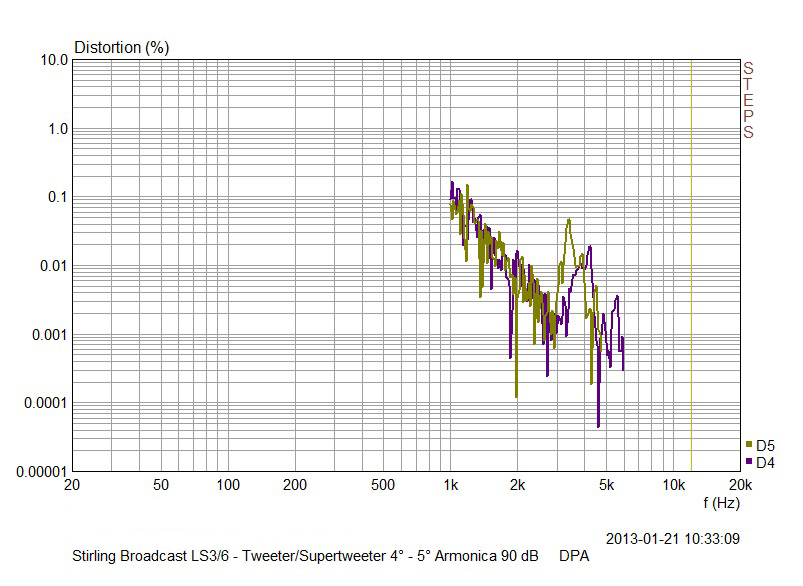Viewport: 803px width, 586px height.
Task: Click the 20 frequency tick label
Action: point(72,485)
